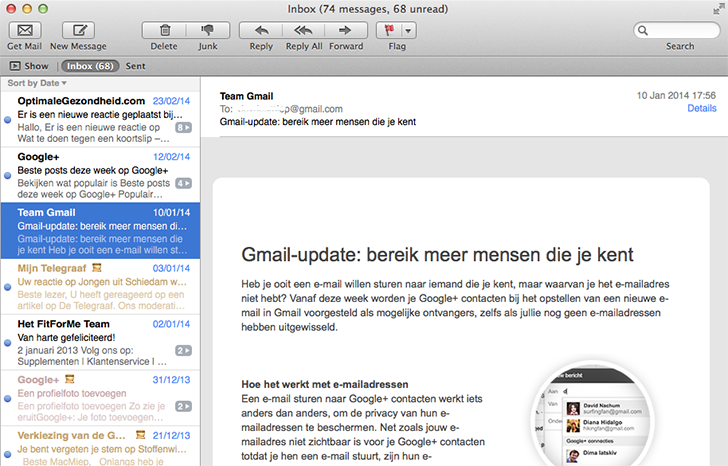728x466 pixels.
Task: Click the subject line "Van harte gefeliciteerd!"
Action: (66, 337)
